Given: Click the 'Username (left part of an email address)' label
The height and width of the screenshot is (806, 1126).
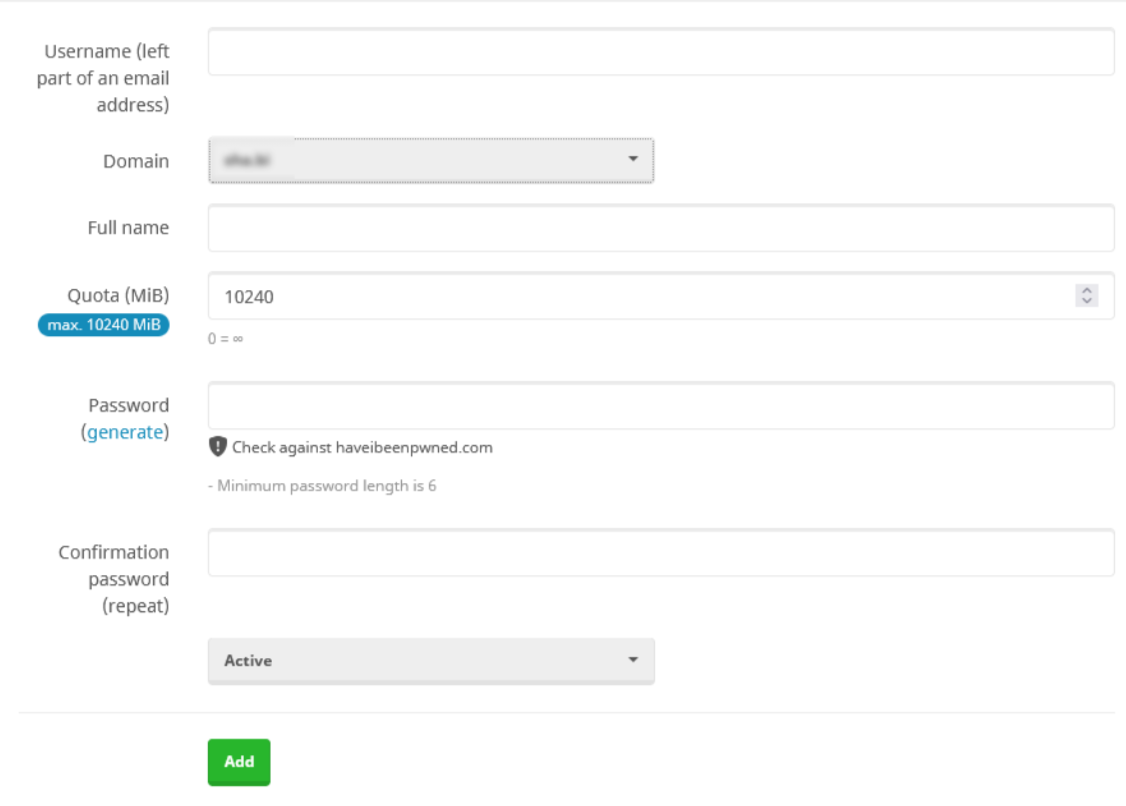Looking at the screenshot, I should (x=104, y=78).
